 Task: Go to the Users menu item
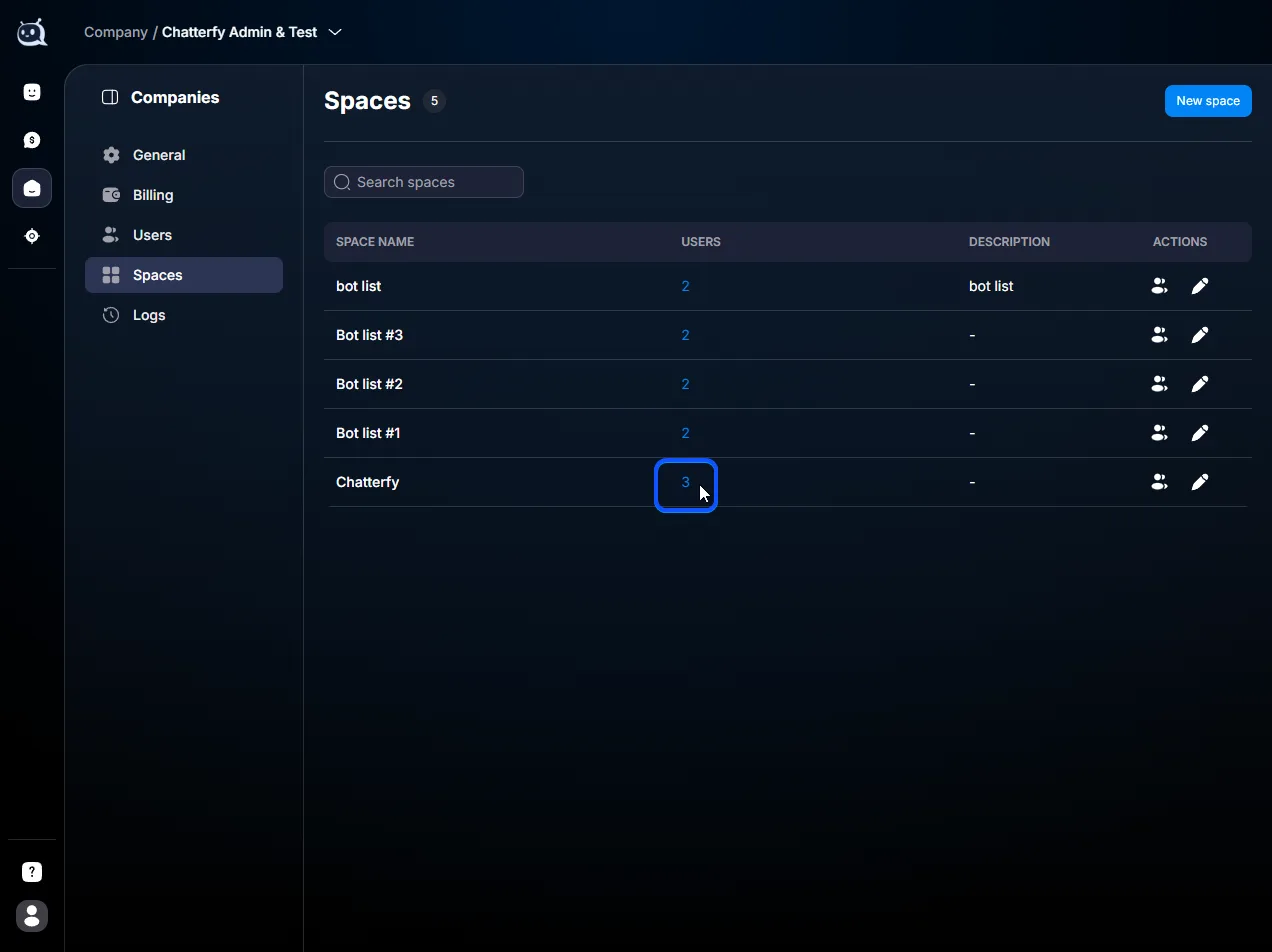(x=184, y=235)
